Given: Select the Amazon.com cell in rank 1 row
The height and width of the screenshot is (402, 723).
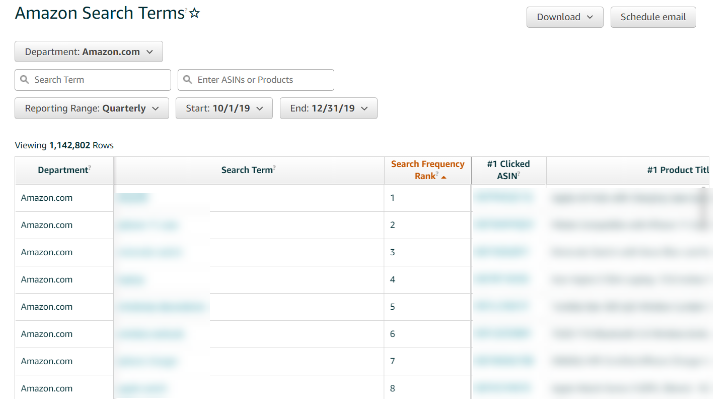Looking at the screenshot, I should [x=64, y=198].
